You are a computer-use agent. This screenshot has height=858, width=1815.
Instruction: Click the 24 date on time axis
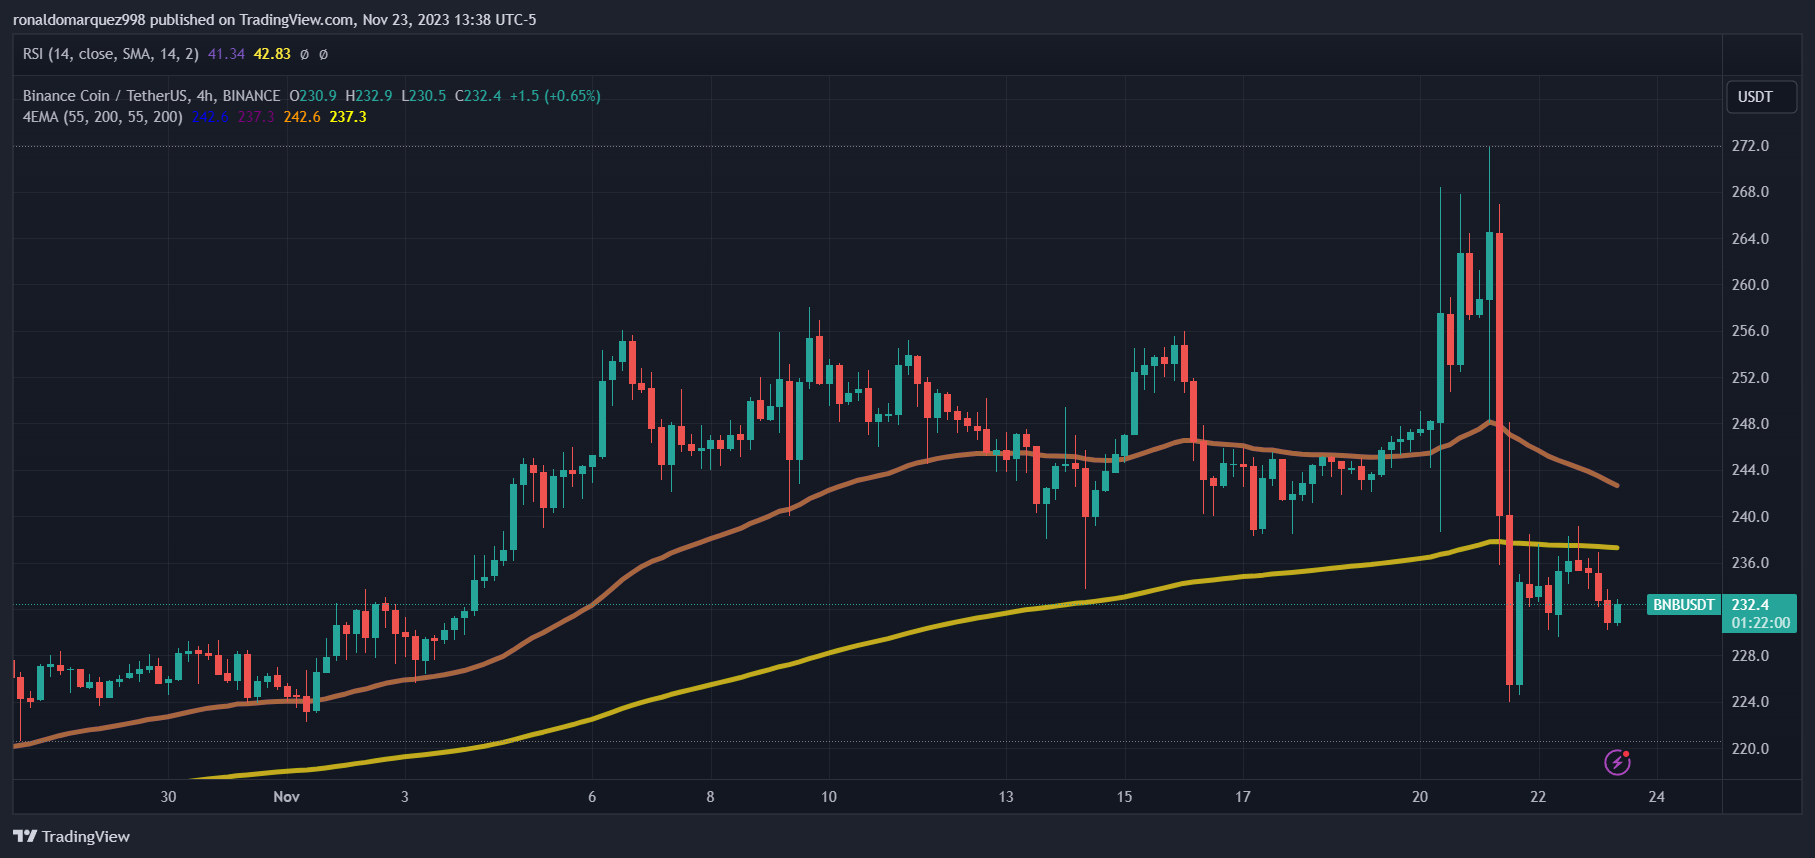(1657, 797)
